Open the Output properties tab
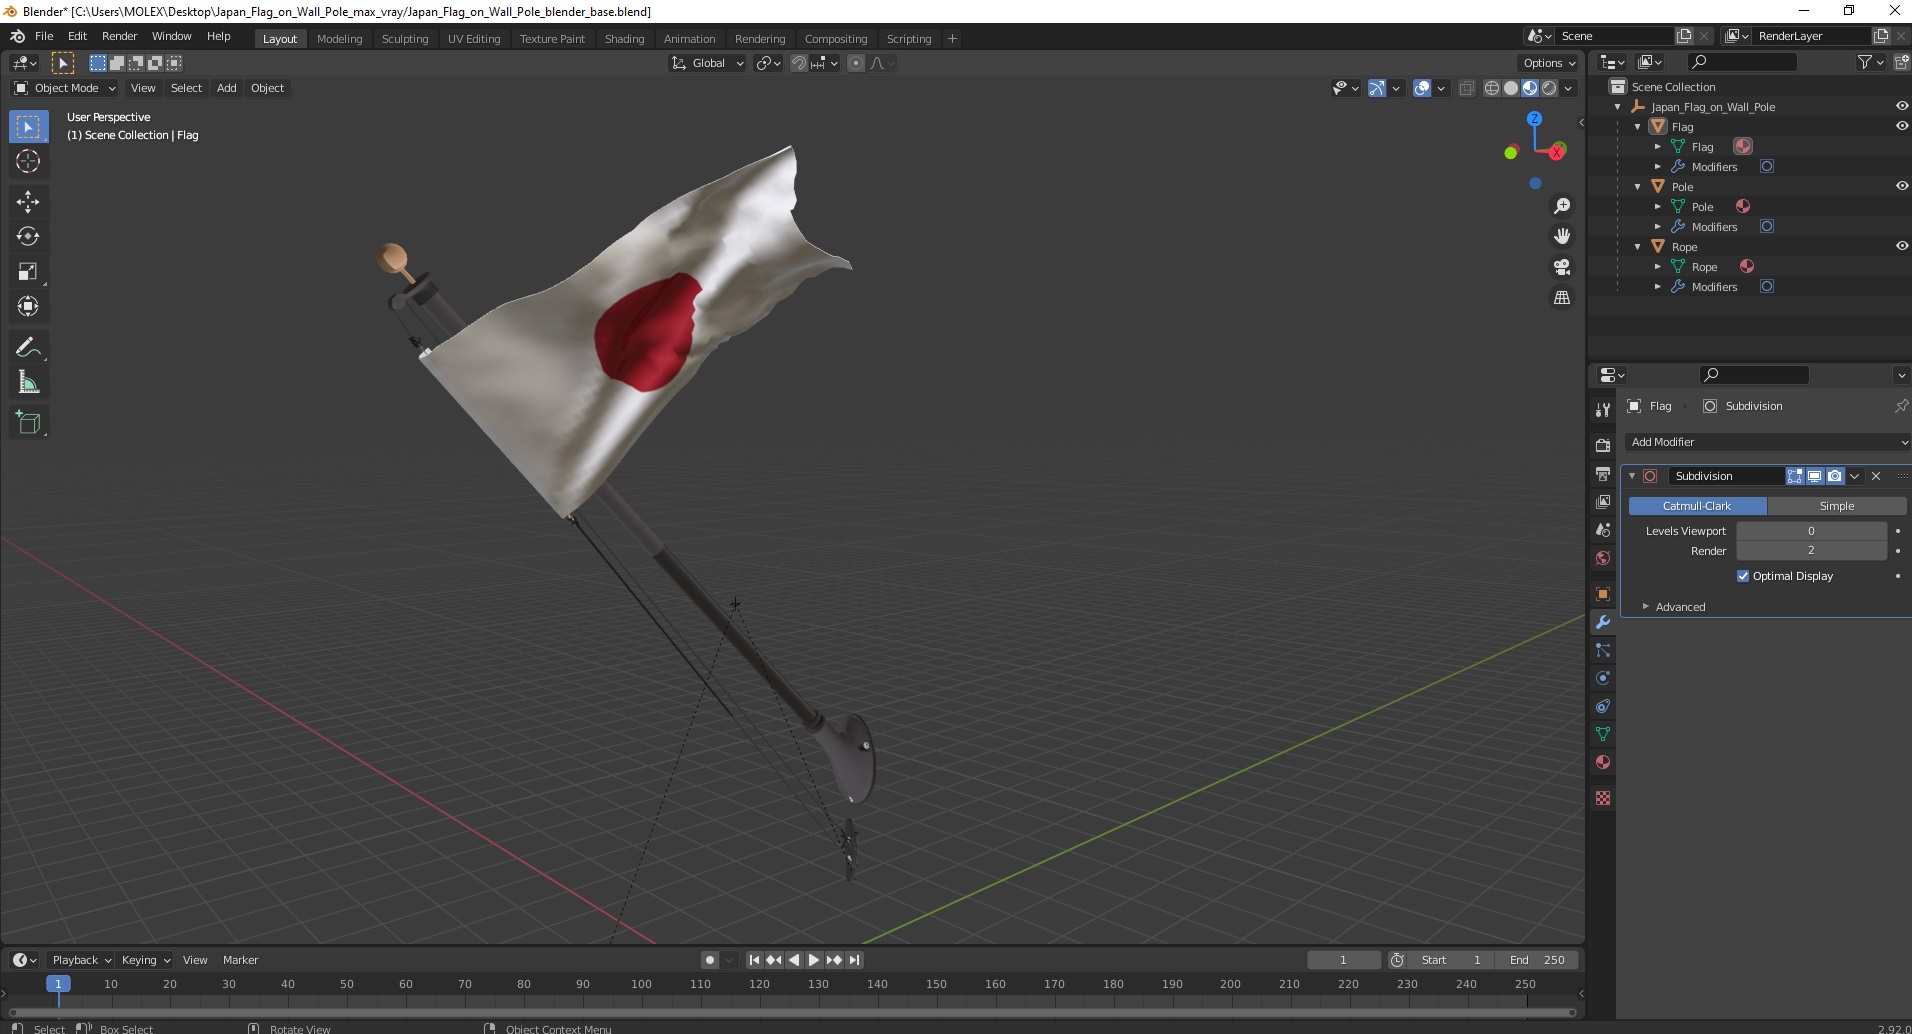Viewport: 1912px width, 1034px height. coord(1603,474)
